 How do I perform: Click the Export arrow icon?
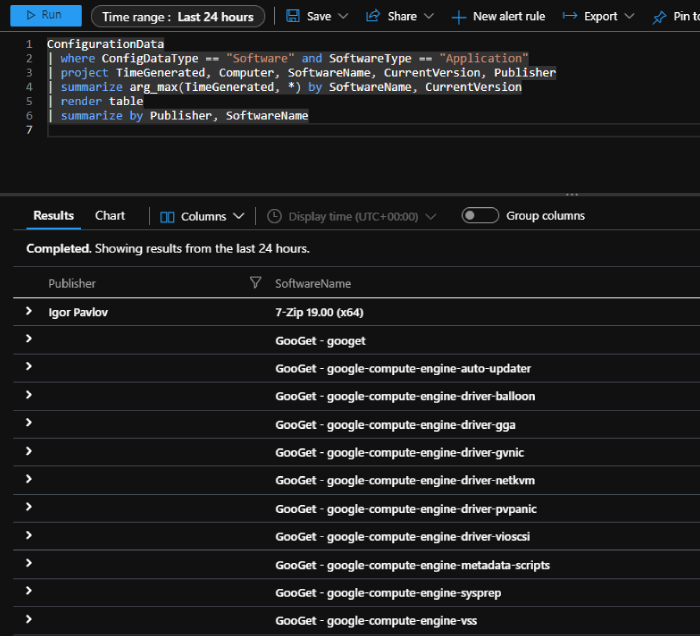(x=569, y=16)
